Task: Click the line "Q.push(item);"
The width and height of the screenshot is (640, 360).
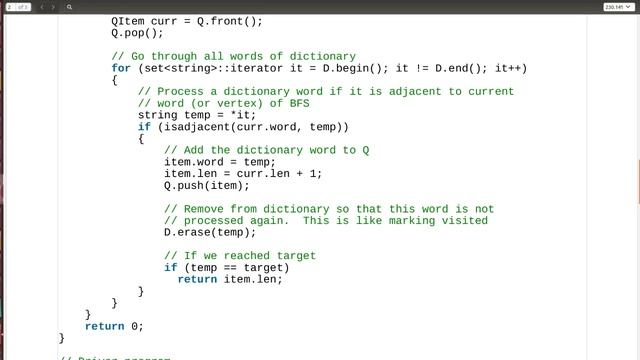Action: (207, 186)
